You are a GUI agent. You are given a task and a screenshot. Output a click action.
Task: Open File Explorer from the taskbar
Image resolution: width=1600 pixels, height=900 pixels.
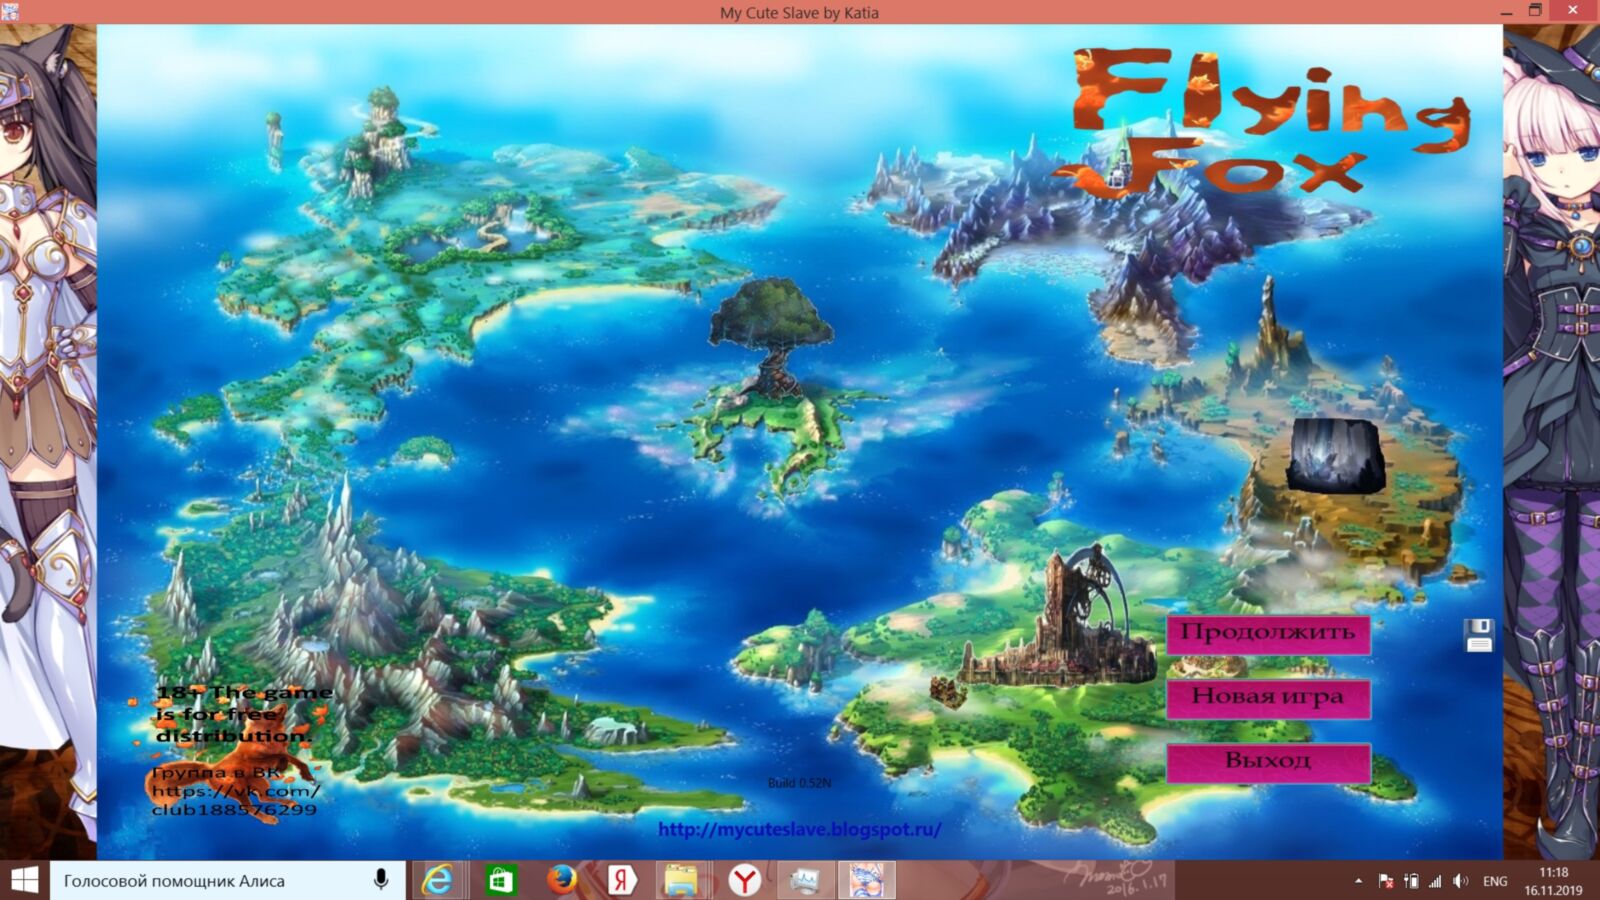point(678,881)
